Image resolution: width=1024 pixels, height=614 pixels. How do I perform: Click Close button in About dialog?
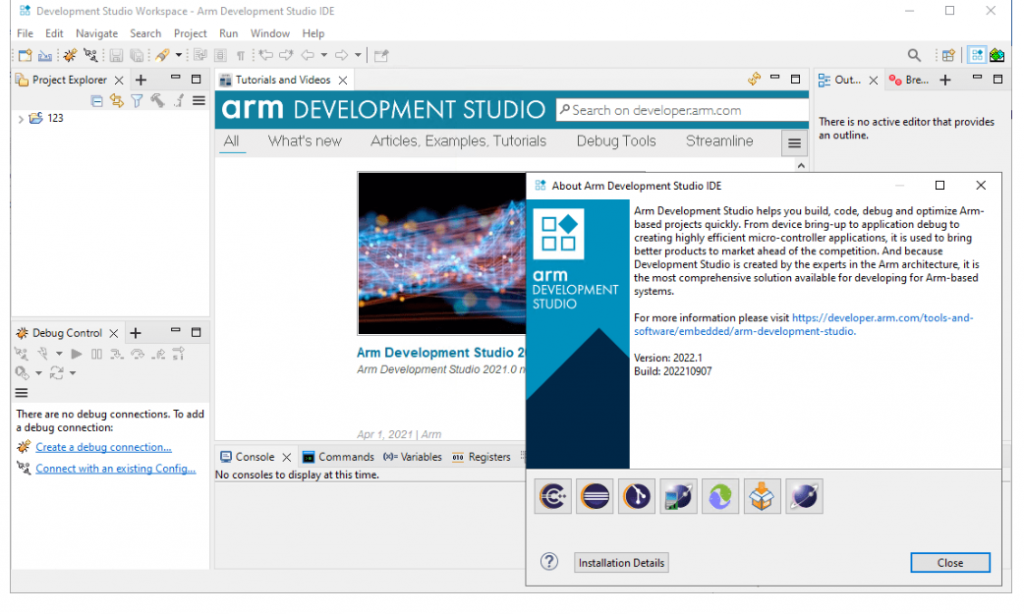(950, 563)
